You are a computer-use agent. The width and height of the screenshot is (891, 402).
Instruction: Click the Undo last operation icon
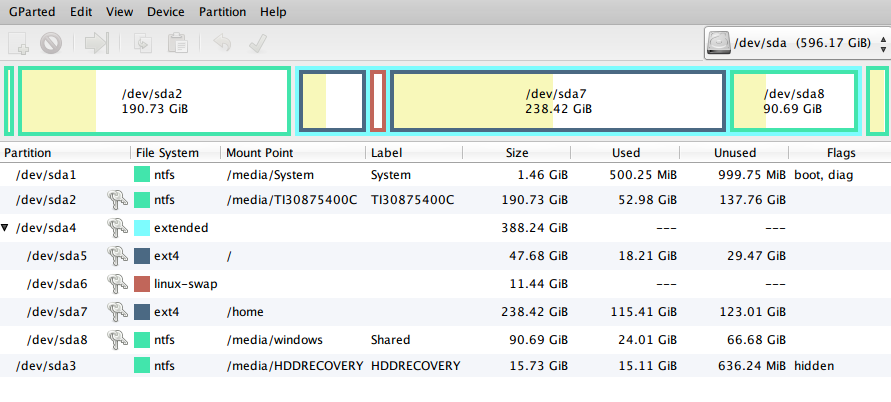(222, 43)
